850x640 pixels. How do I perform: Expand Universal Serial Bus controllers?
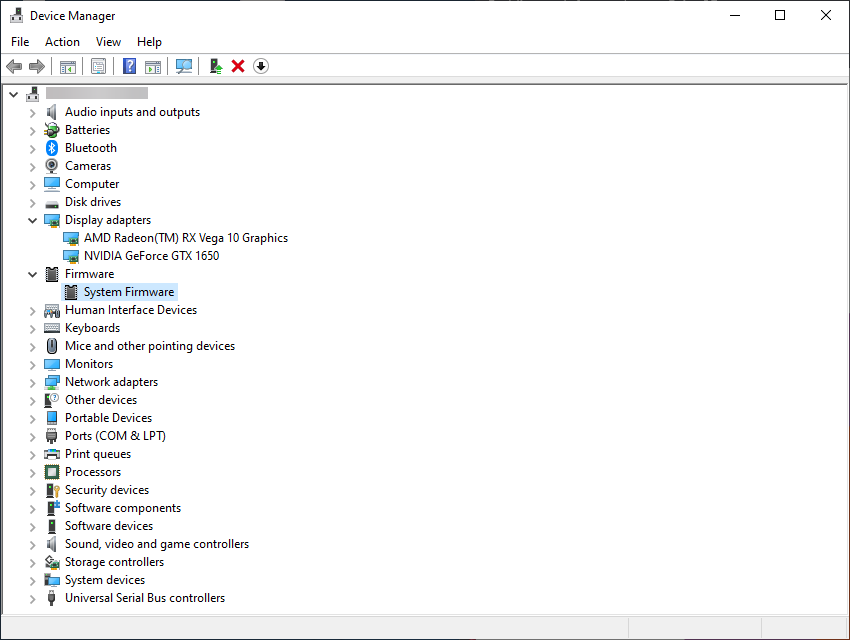tap(33, 598)
